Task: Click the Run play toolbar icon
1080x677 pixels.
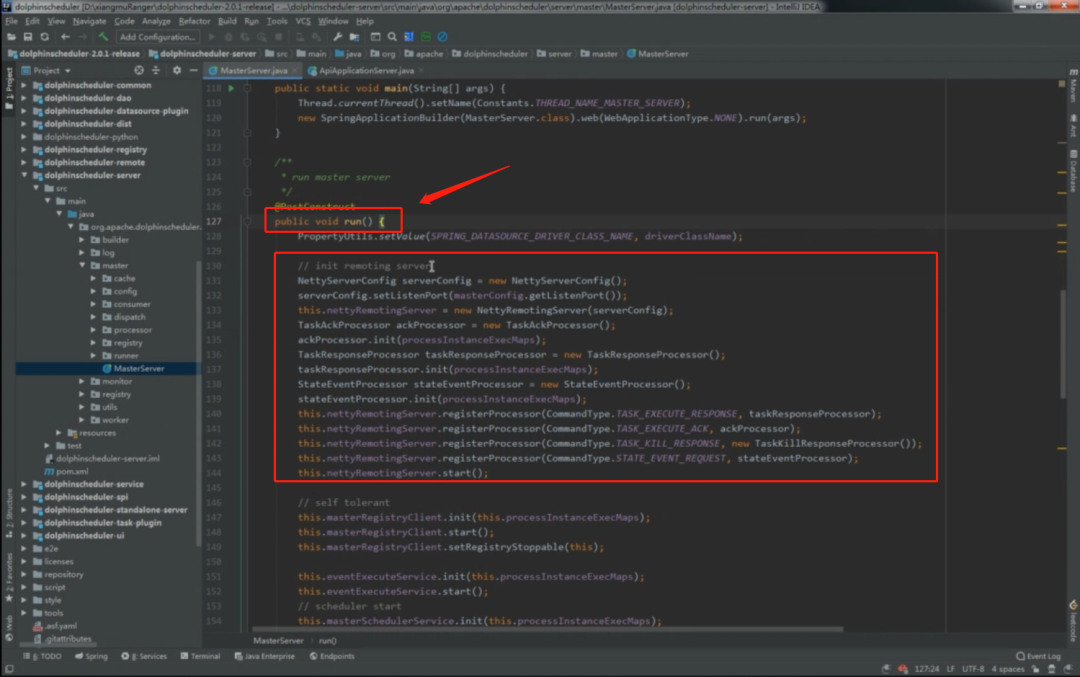Action: [x=211, y=37]
